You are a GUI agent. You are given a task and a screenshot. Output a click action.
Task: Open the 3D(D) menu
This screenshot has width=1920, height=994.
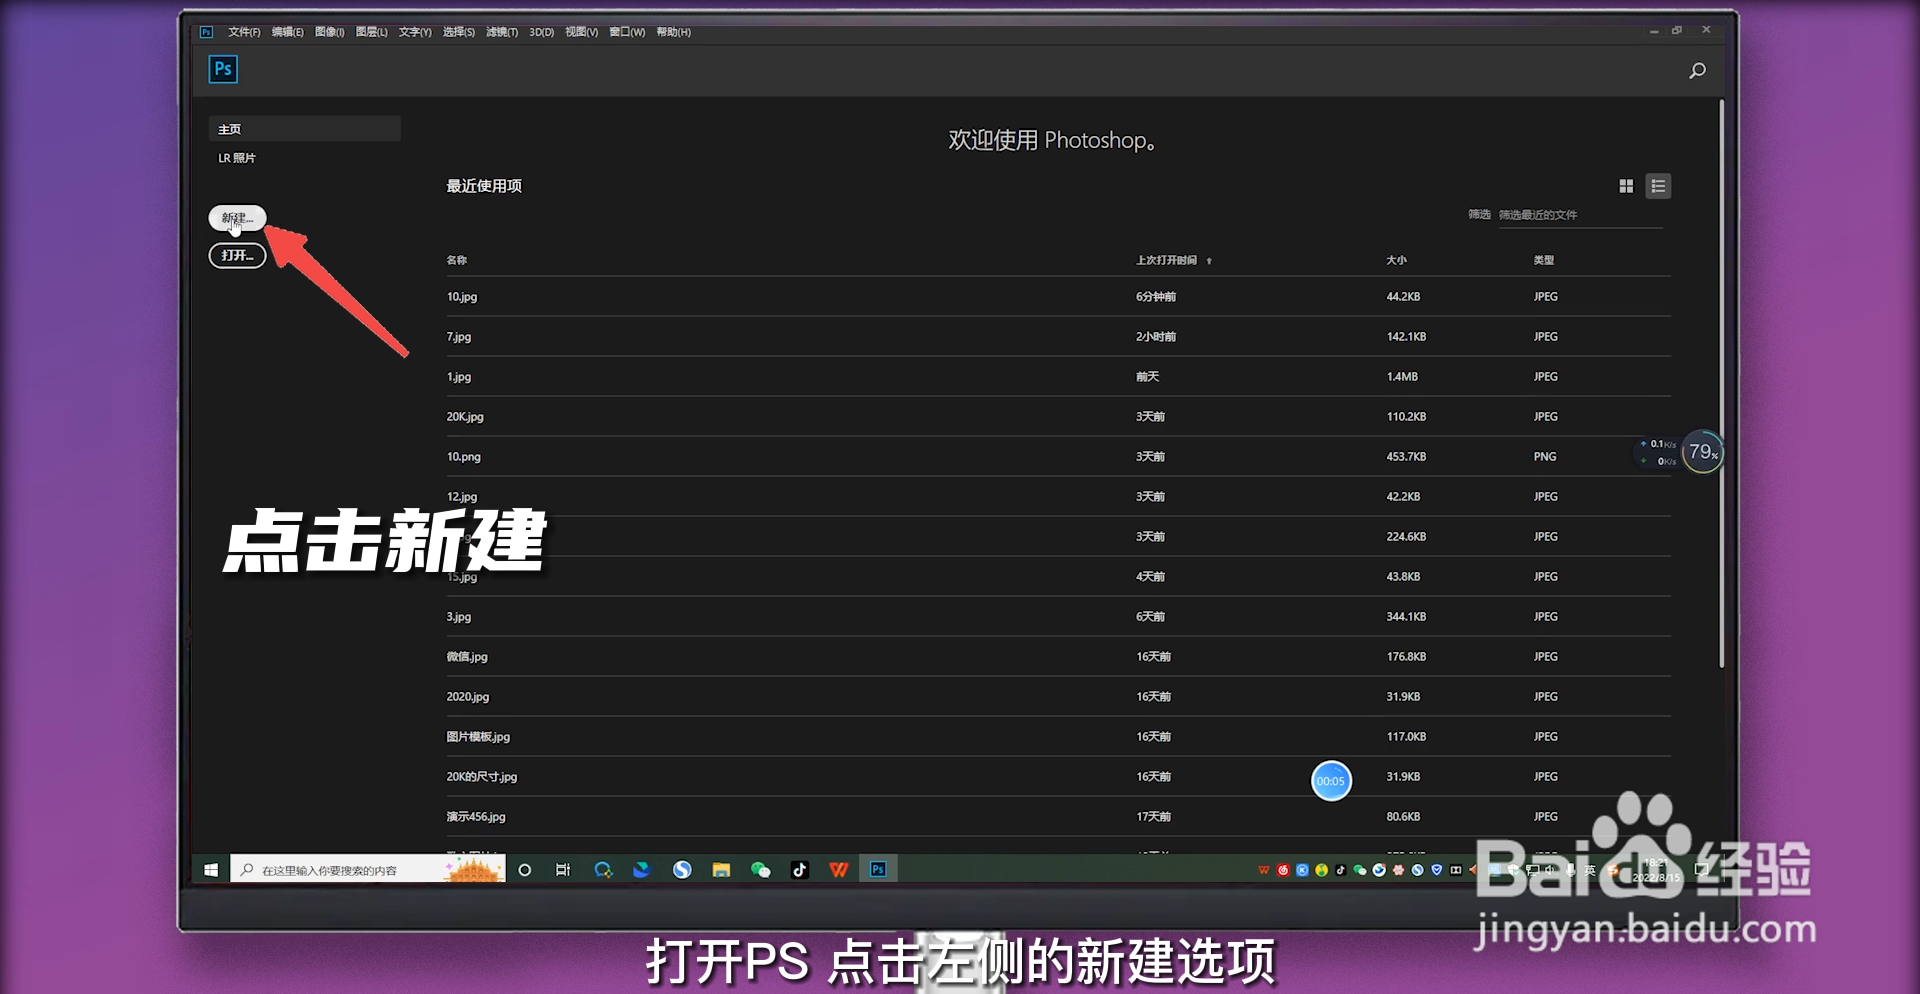tap(542, 32)
